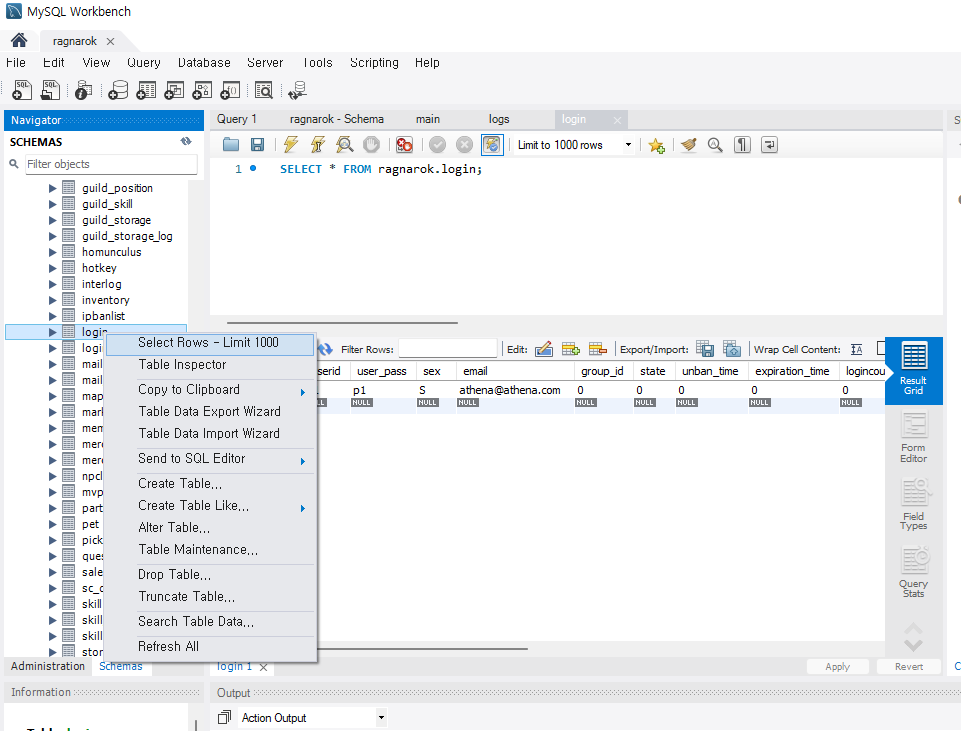Execute statement under the cursor icon

[317, 145]
